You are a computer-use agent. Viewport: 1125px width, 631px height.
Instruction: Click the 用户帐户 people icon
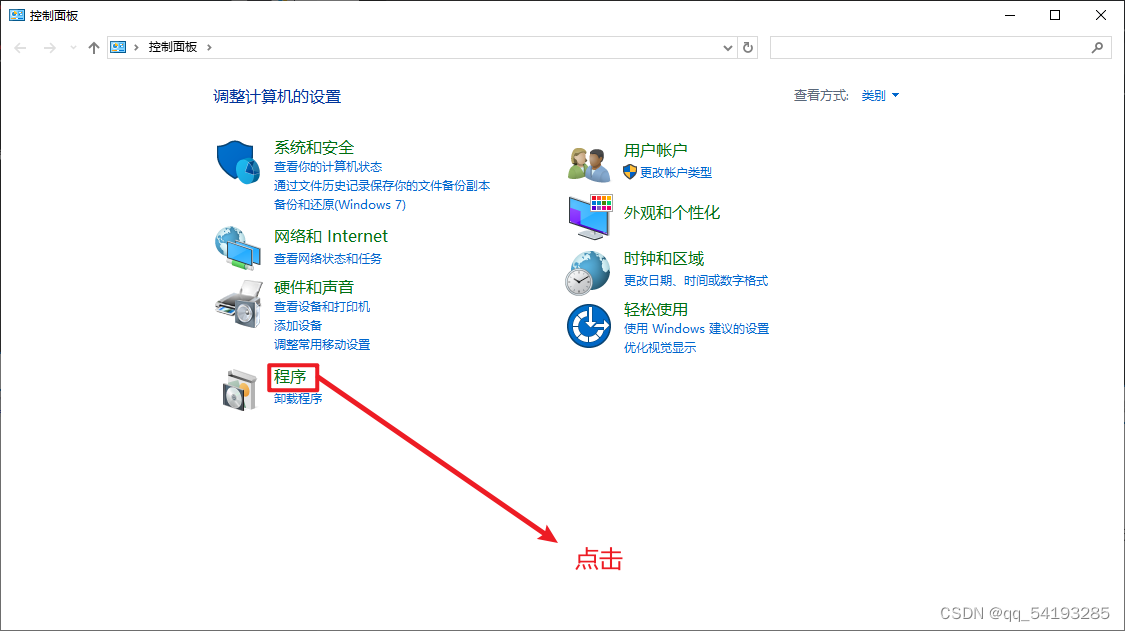coord(589,158)
